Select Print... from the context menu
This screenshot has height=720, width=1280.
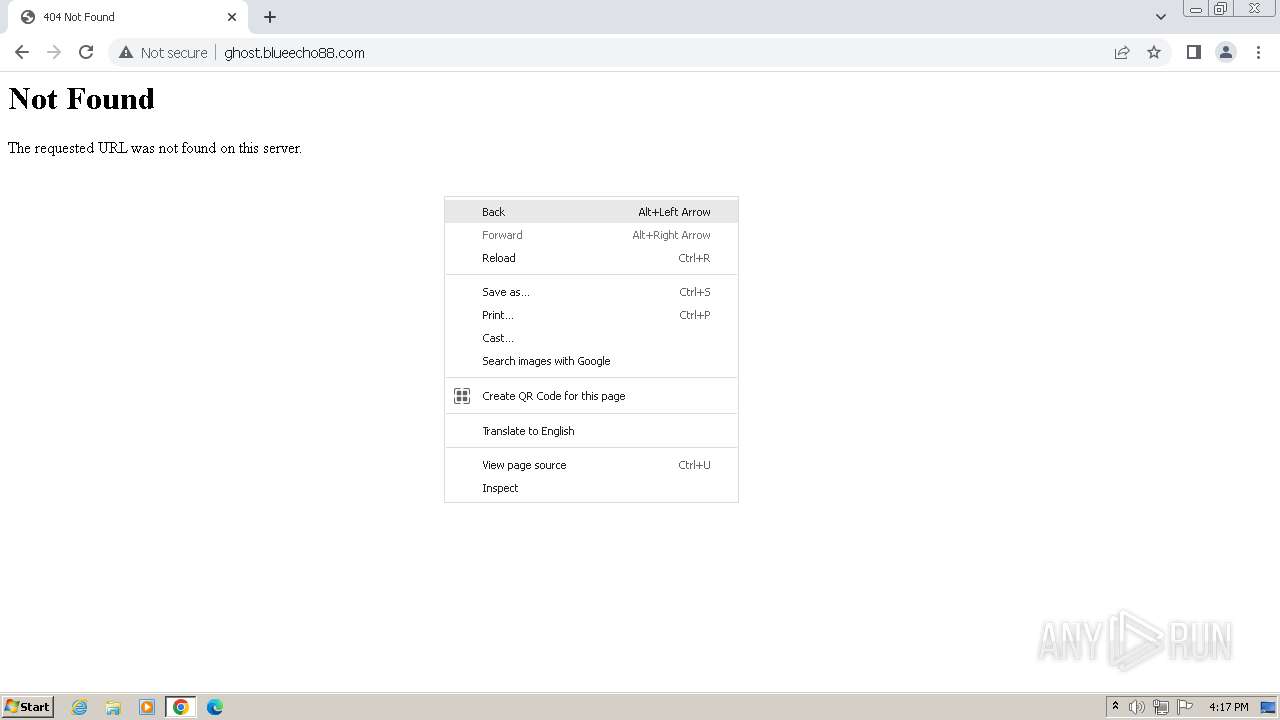click(591, 315)
